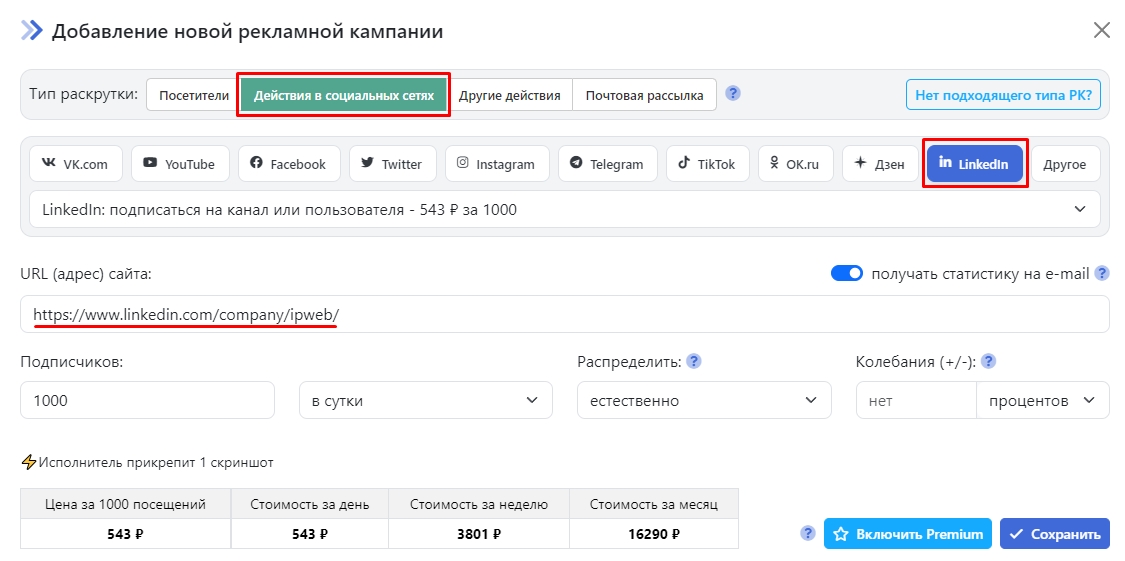
Task: Click 'Нет подходящего типа РК?' link
Action: coord(1003,95)
